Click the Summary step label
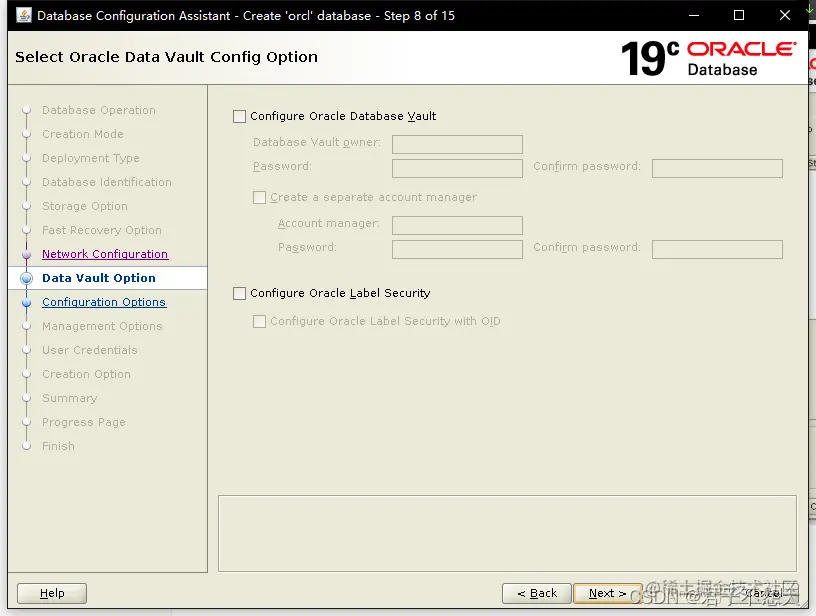The height and width of the screenshot is (616, 816). tap(70, 398)
